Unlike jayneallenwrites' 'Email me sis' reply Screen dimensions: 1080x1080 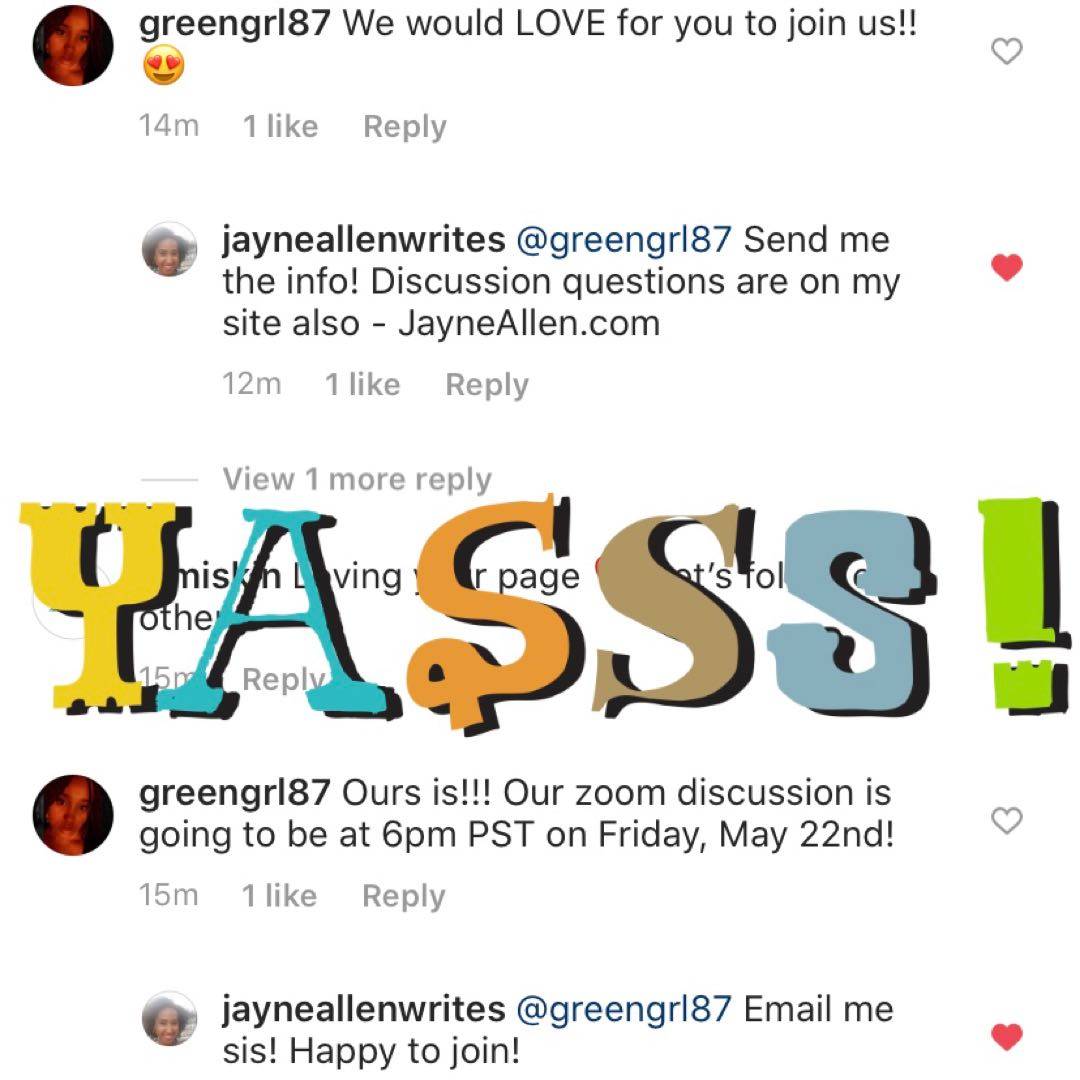coord(1006,1037)
